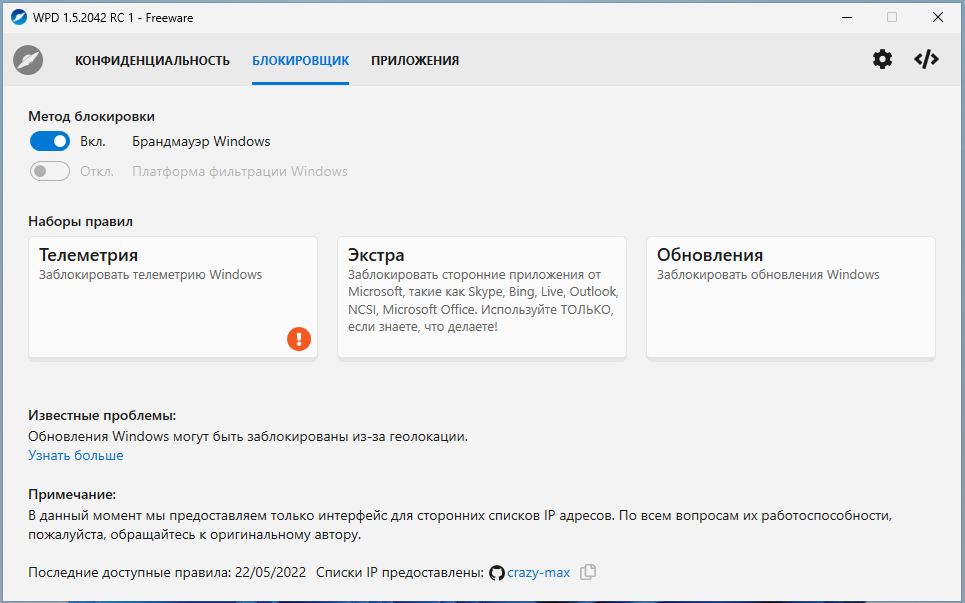Viewport: 965px width, 603px height.
Task: Click the Наборы правил heading
Action: (x=81, y=222)
